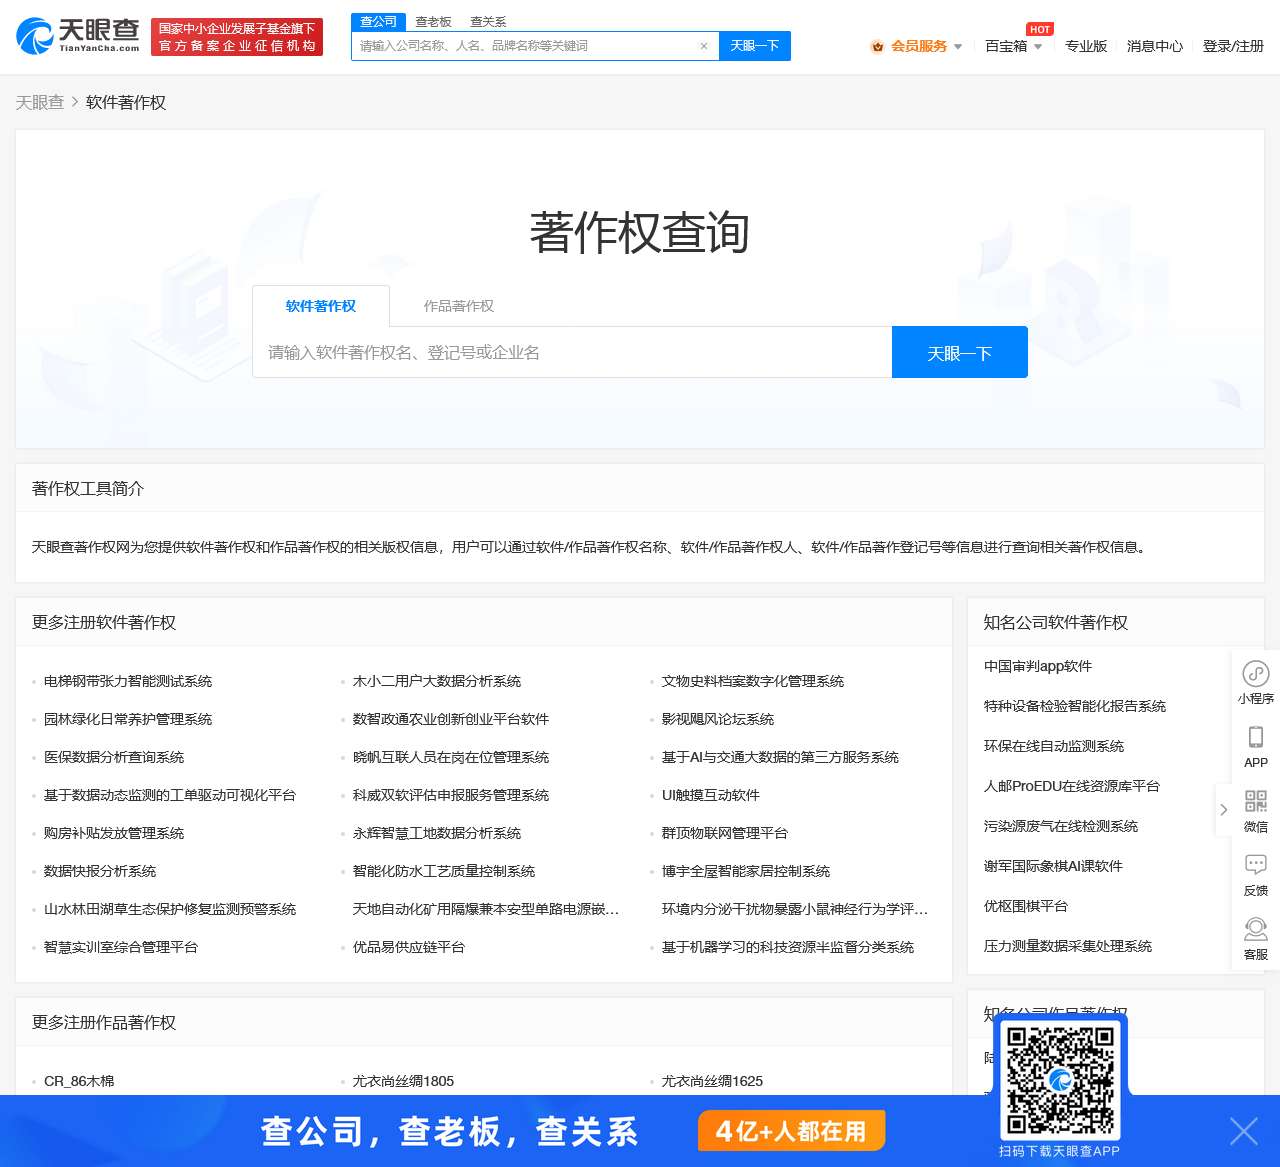
Task: Open 污染源废气在线检测系统 link
Action: click(x=1061, y=826)
